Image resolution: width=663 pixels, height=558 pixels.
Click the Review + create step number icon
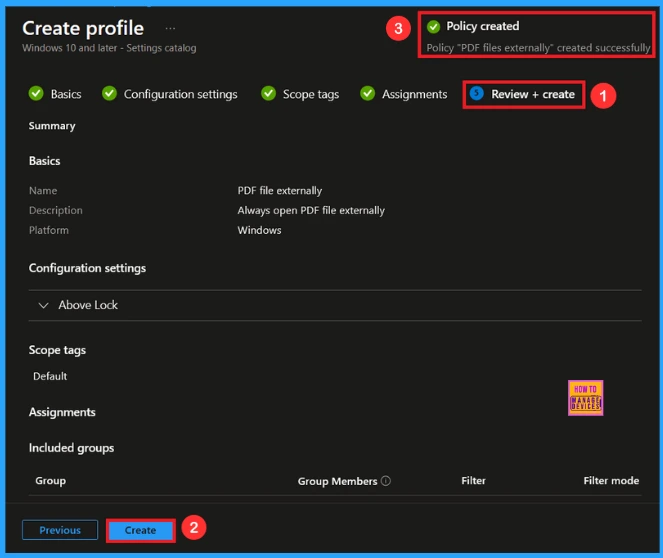pyautogui.click(x=477, y=93)
